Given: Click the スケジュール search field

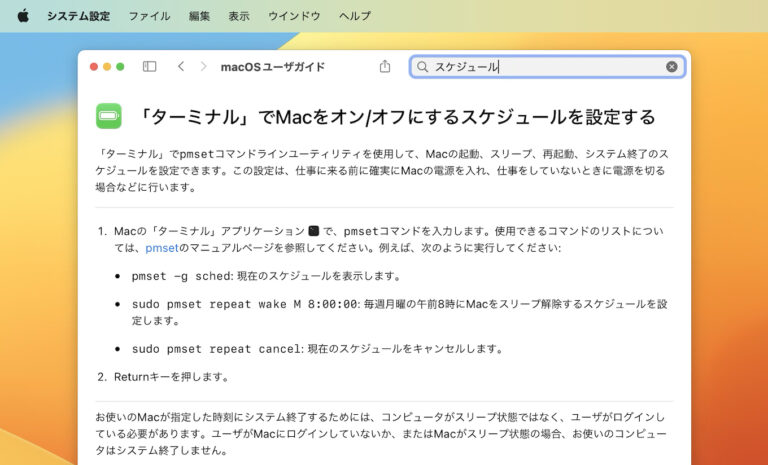Looking at the screenshot, I should pyautogui.click(x=547, y=67).
